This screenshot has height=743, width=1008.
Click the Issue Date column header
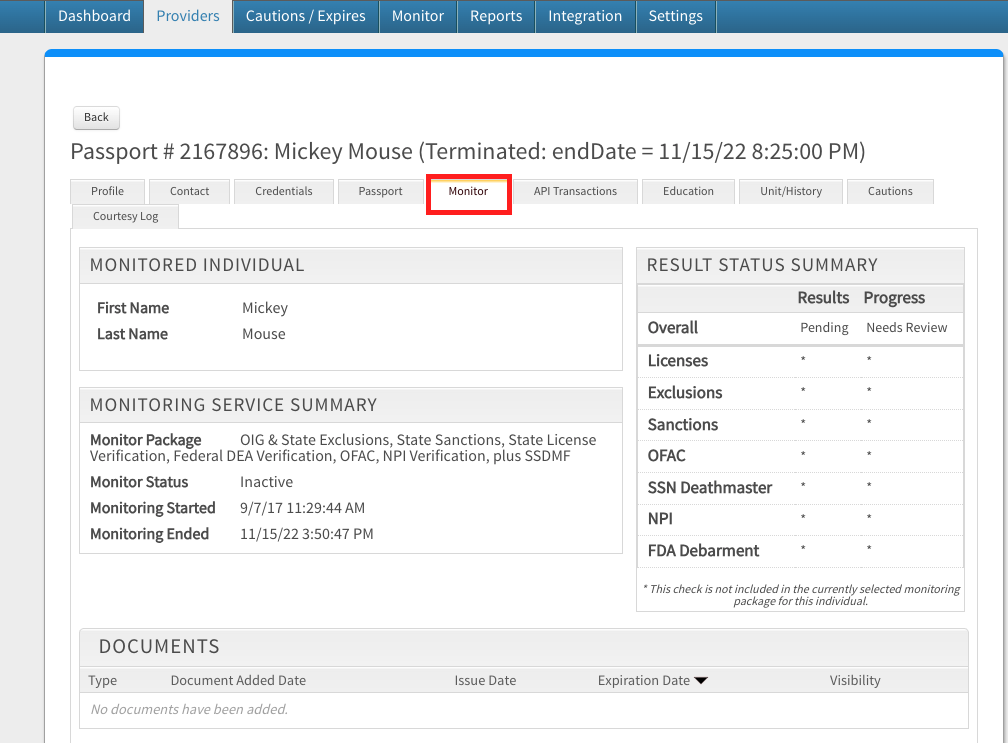(x=485, y=681)
